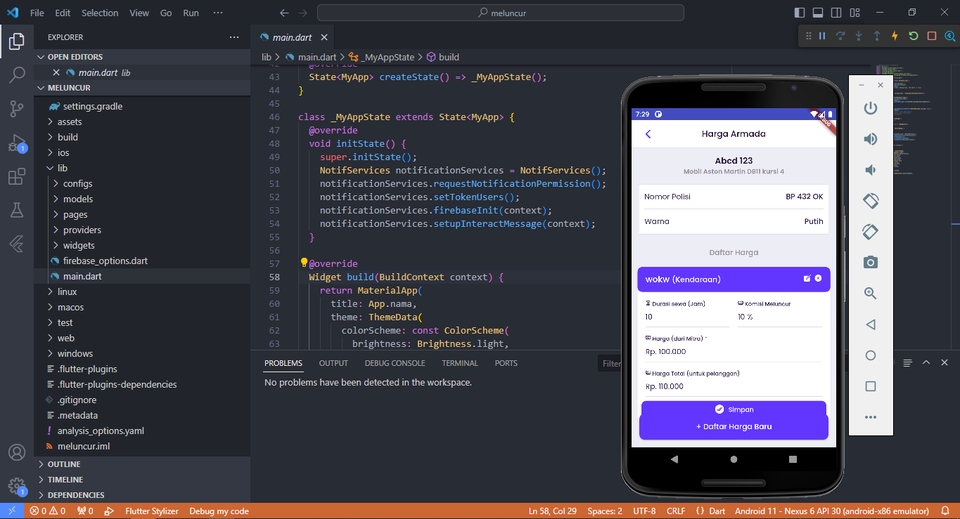The width and height of the screenshot is (960, 519).
Task: Click the notifications bell in status bar
Action: pyautogui.click(x=945, y=511)
